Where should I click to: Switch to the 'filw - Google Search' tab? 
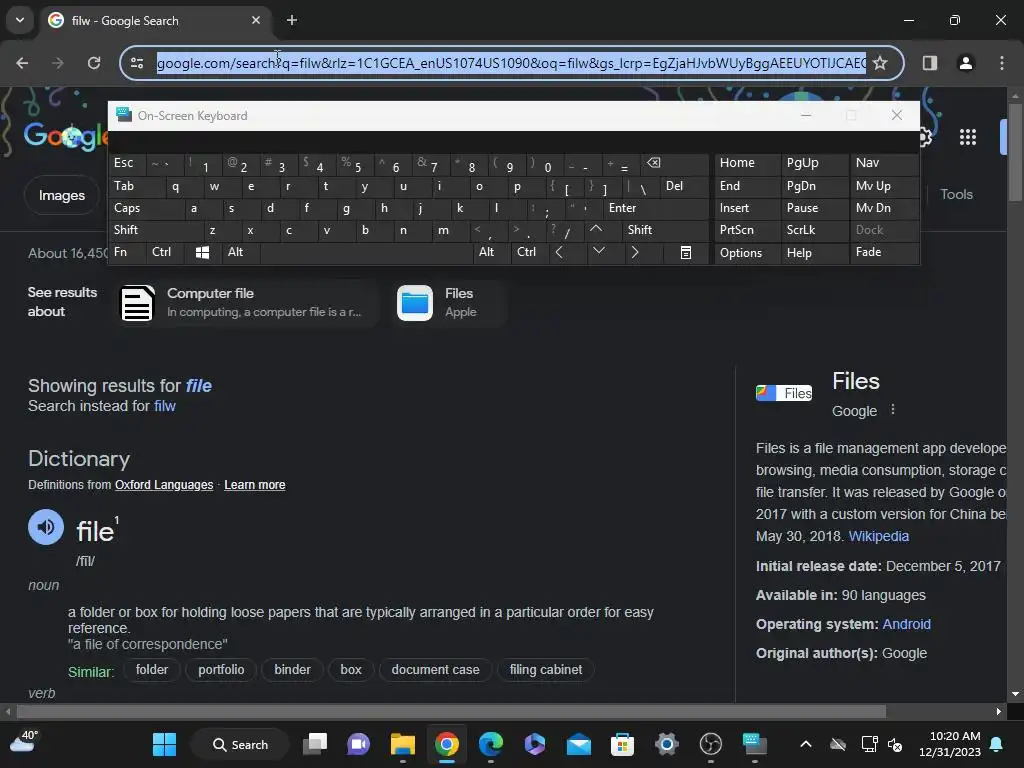click(155, 20)
